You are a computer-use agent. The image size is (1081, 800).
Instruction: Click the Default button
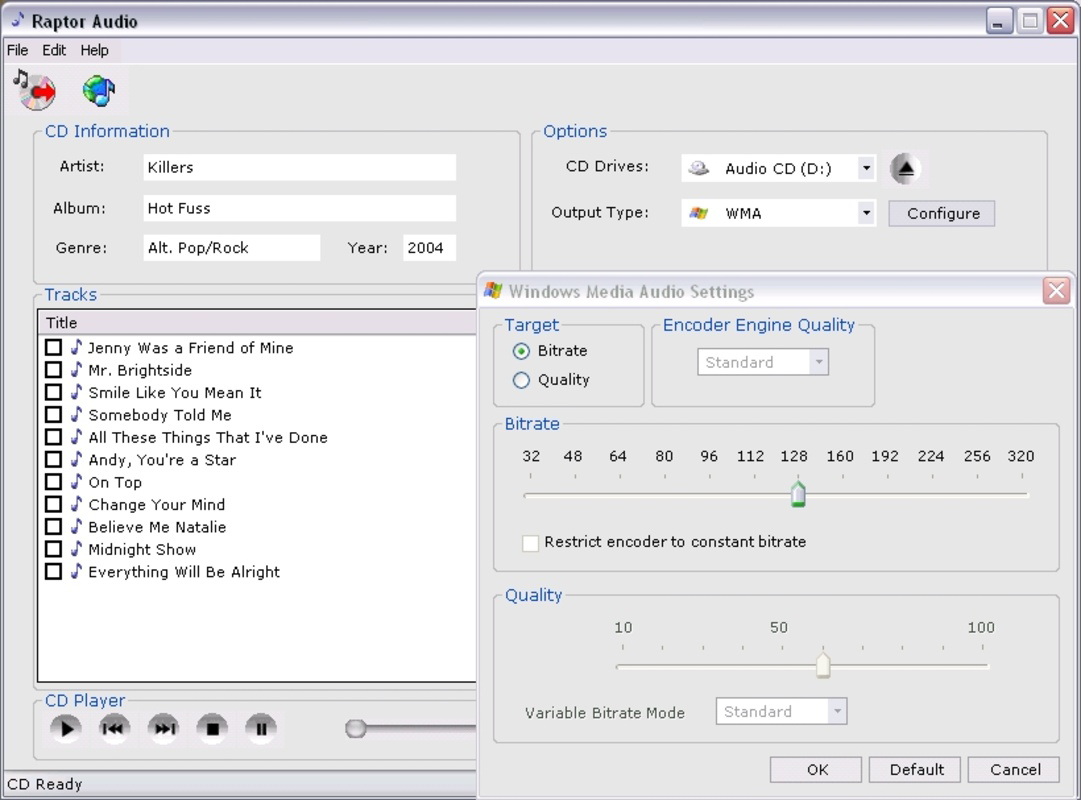click(x=915, y=770)
